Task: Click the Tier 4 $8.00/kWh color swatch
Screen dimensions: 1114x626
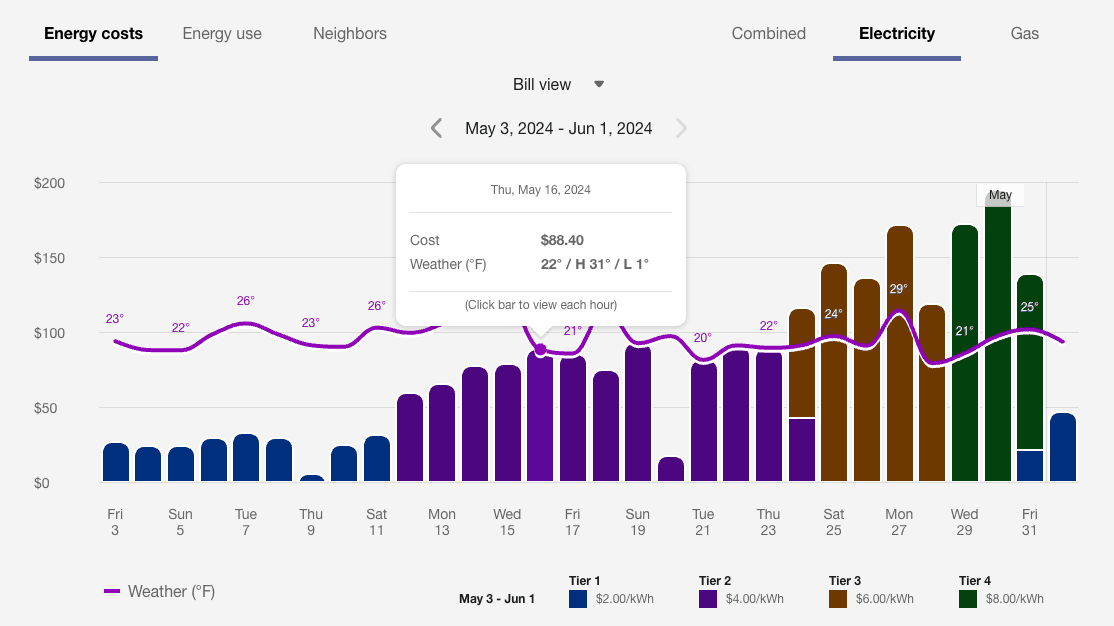Action: tap(969, 598)
